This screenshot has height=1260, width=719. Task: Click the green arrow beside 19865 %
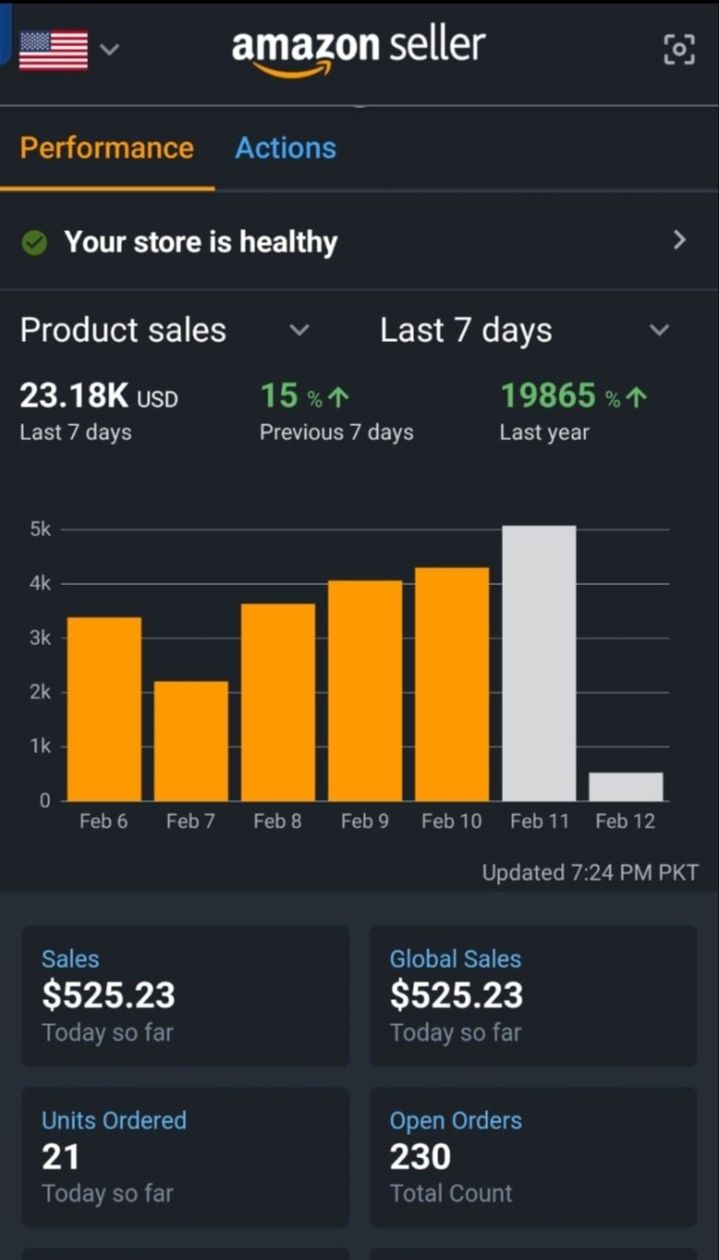click(637, 398)
